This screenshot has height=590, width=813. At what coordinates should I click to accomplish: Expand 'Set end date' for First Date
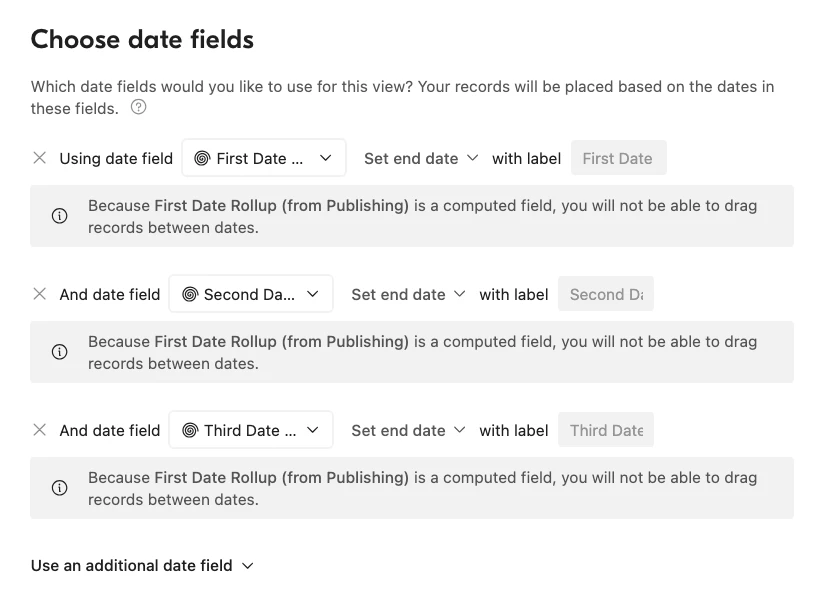point(420,158)
